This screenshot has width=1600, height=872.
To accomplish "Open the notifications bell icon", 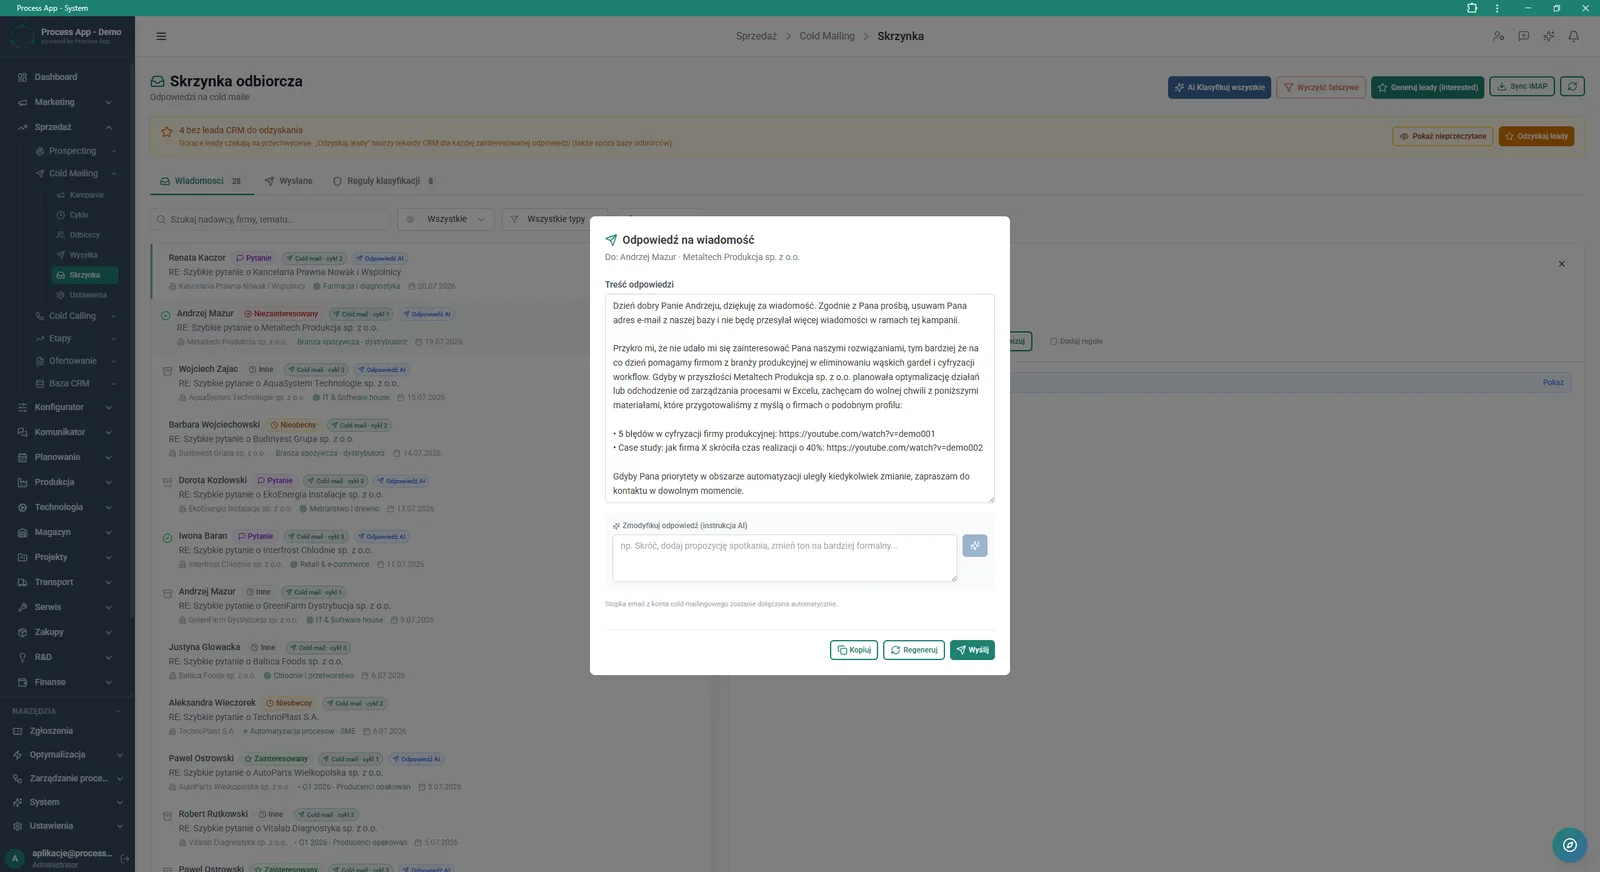I will coord(1573,36).
